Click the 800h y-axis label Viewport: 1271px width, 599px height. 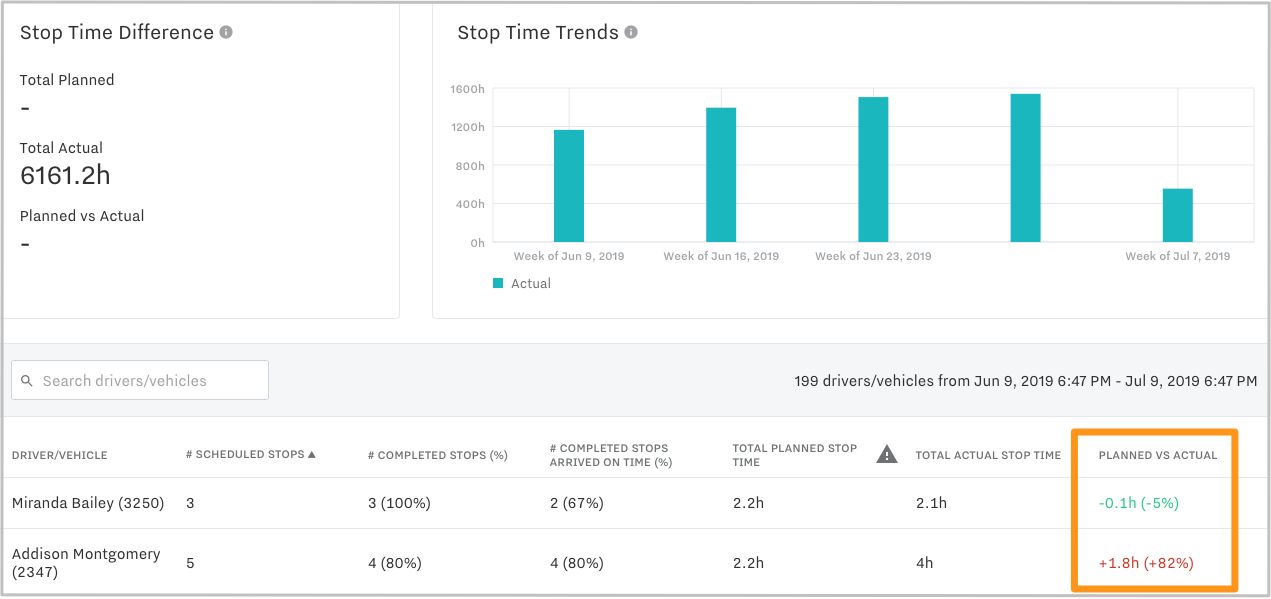click(469, 165)
